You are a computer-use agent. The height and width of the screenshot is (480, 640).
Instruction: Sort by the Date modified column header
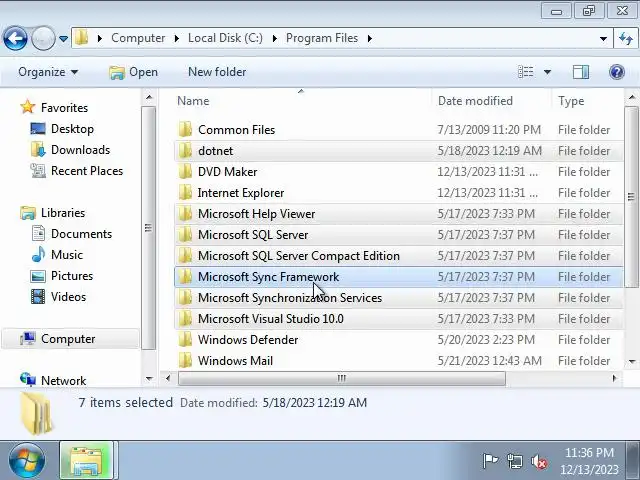475,101
